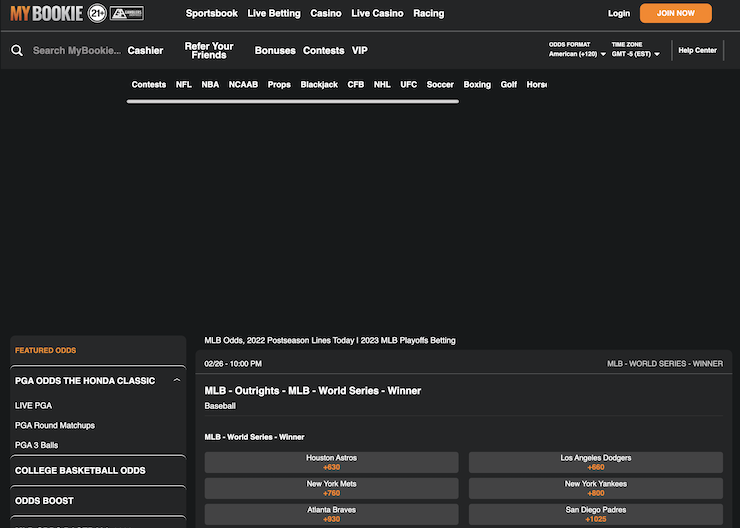Select the NFL tab
The height and width of the screenshot is (528, 740).
click(184, 84)
